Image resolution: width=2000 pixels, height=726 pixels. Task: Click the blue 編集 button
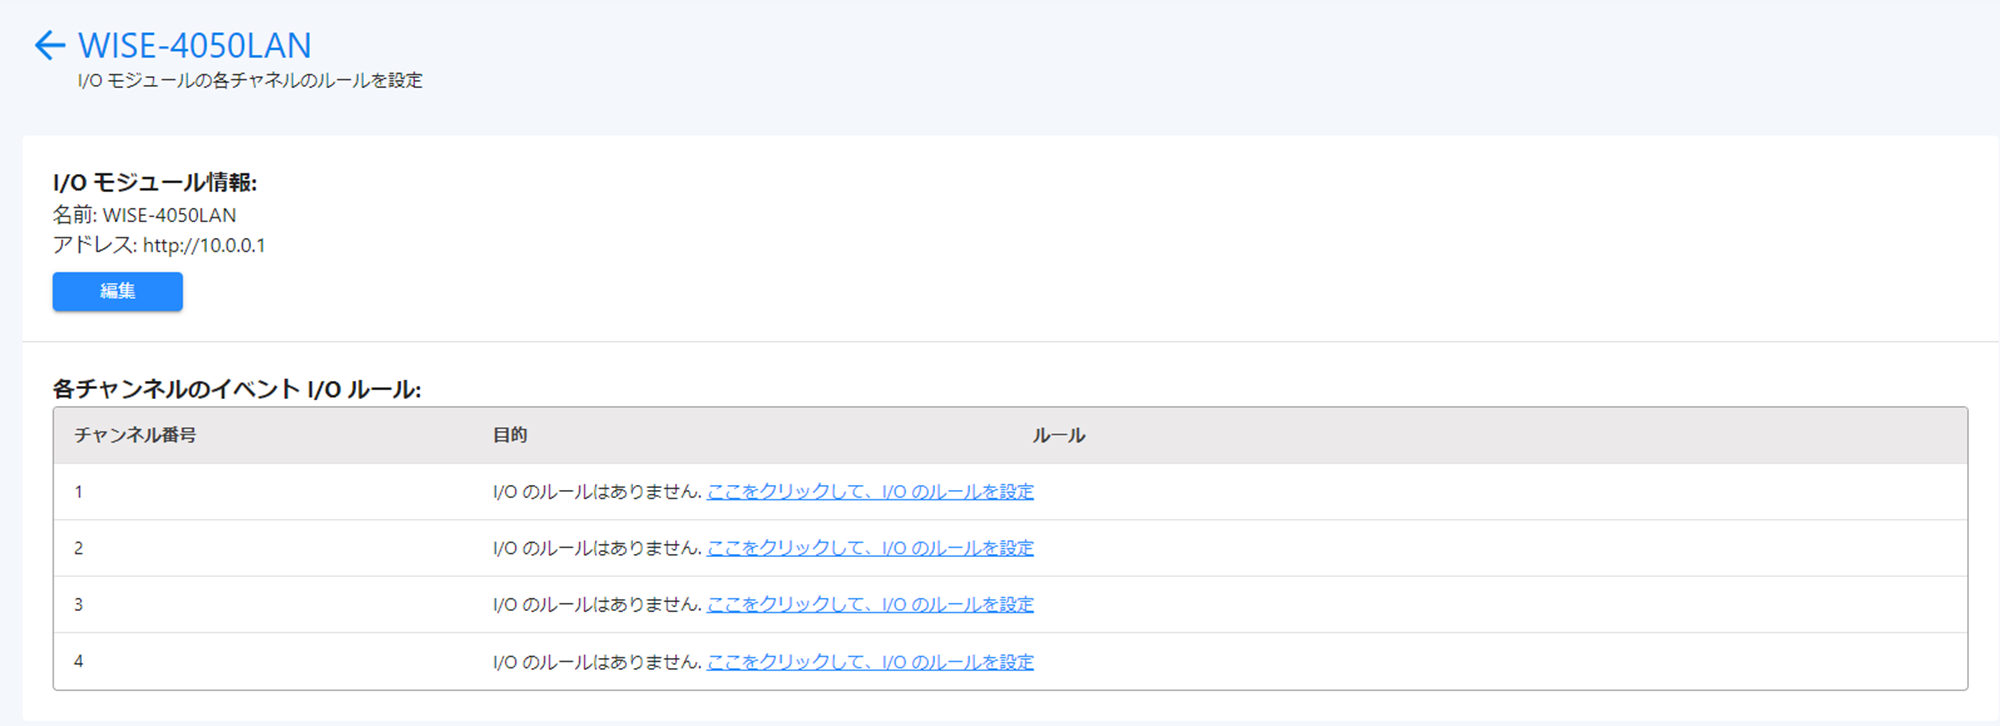(x=118, y=291)
